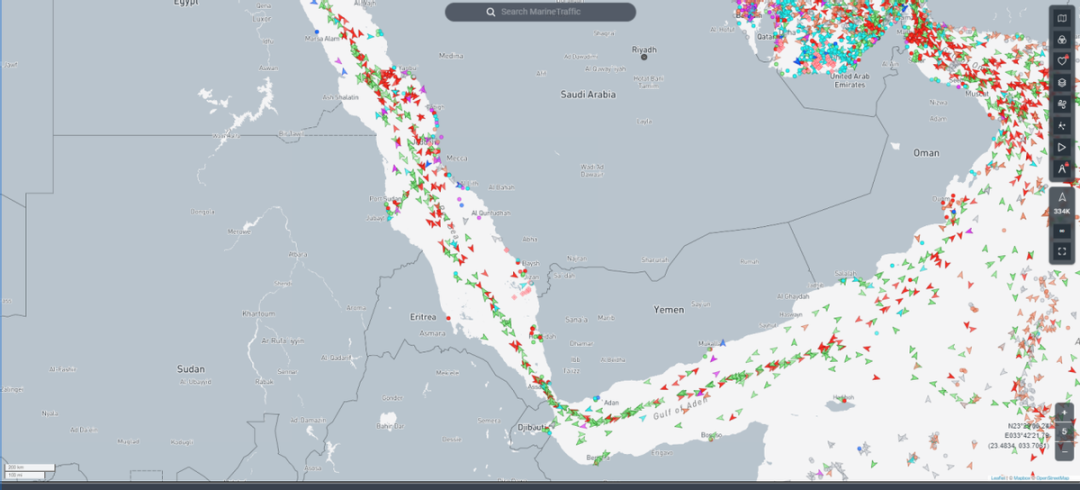Open the My Fleets heart icon

[x=1062, y=61]
